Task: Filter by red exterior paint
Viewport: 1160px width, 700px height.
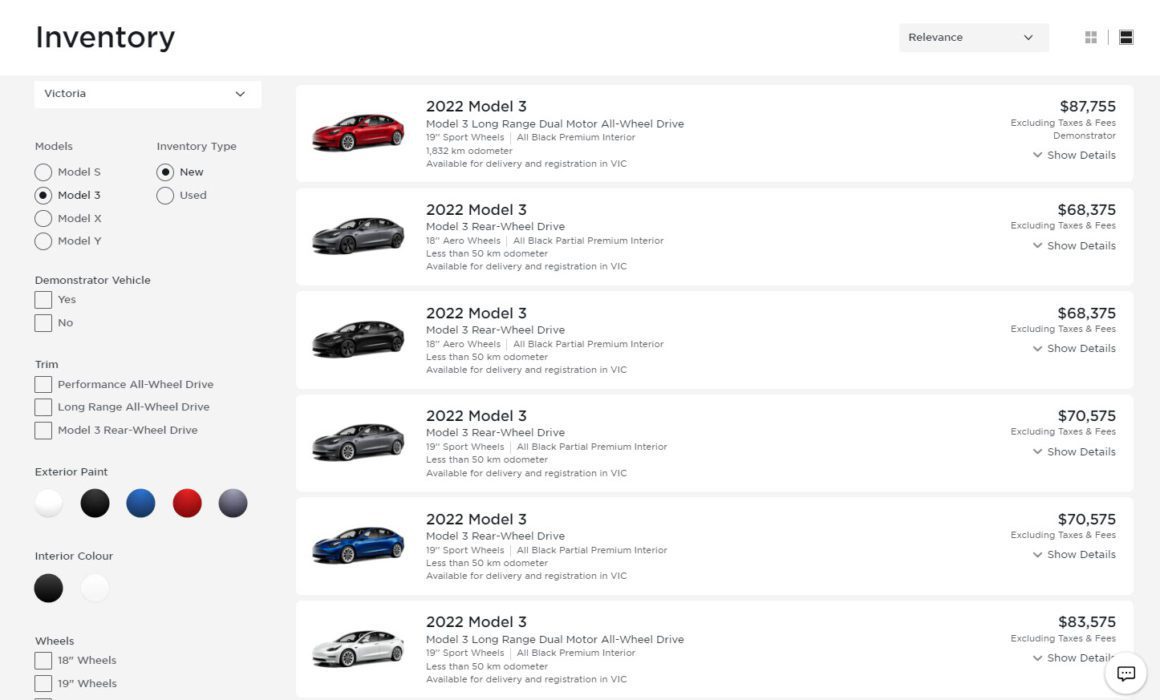Action: coord(187,503)
